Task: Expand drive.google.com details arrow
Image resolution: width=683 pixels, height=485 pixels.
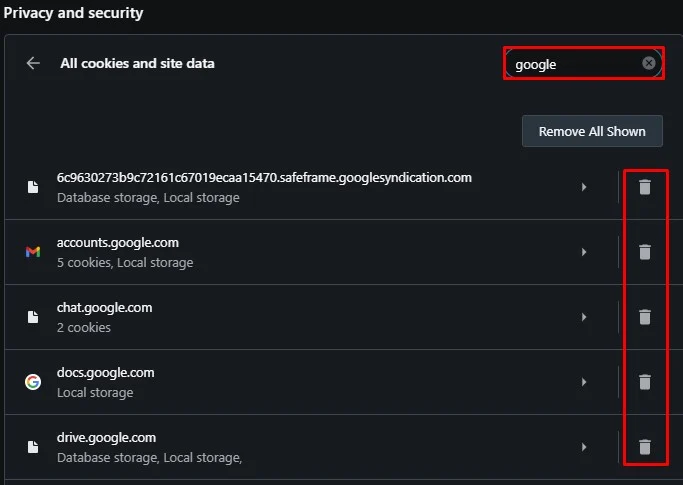Action: coord(584,447)
